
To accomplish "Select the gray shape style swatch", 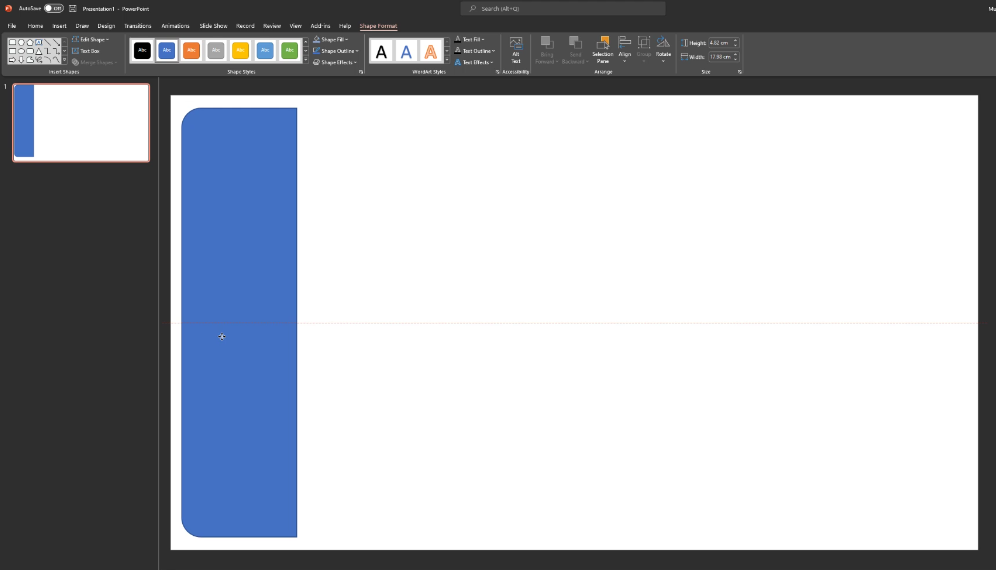I will pos(216,50).
